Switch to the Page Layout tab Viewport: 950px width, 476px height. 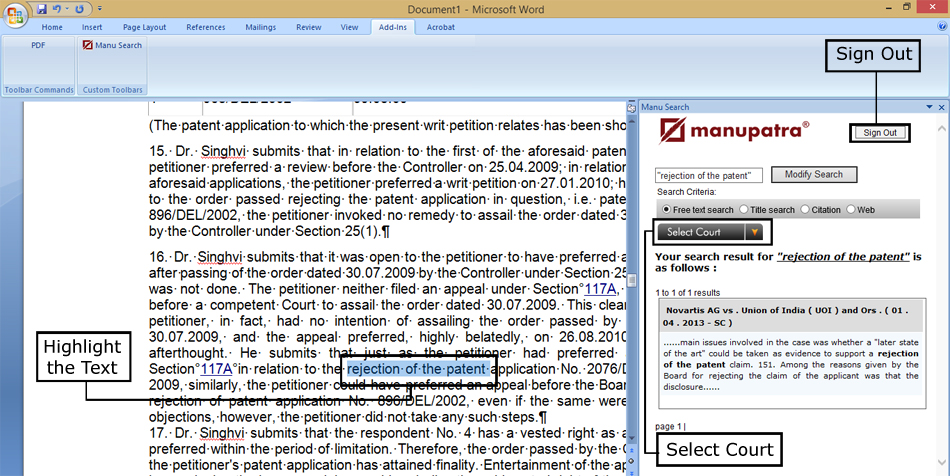[144, 27]
